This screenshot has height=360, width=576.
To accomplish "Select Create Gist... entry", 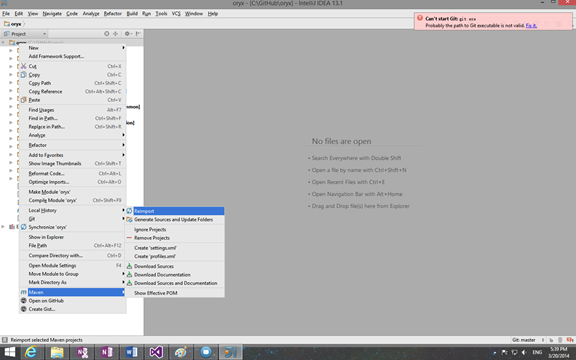I will [x=72, y=309].
